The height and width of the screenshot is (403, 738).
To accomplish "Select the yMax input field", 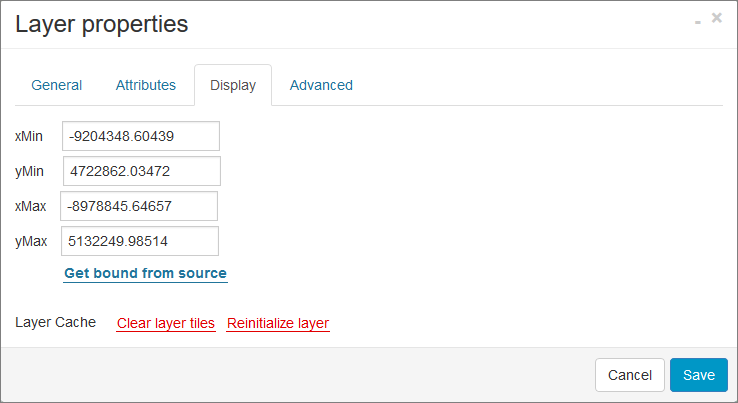I will click(140, 241).
